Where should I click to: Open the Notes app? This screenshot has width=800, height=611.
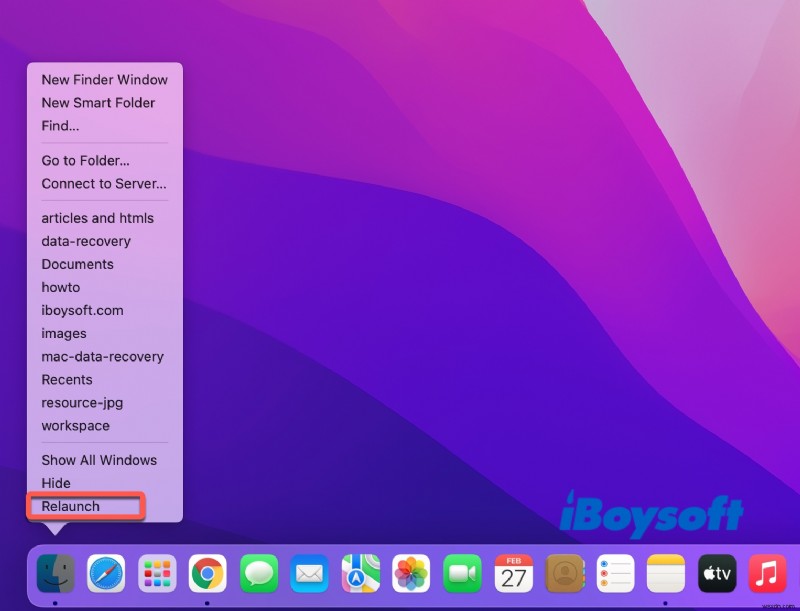(x=666, y=573)
